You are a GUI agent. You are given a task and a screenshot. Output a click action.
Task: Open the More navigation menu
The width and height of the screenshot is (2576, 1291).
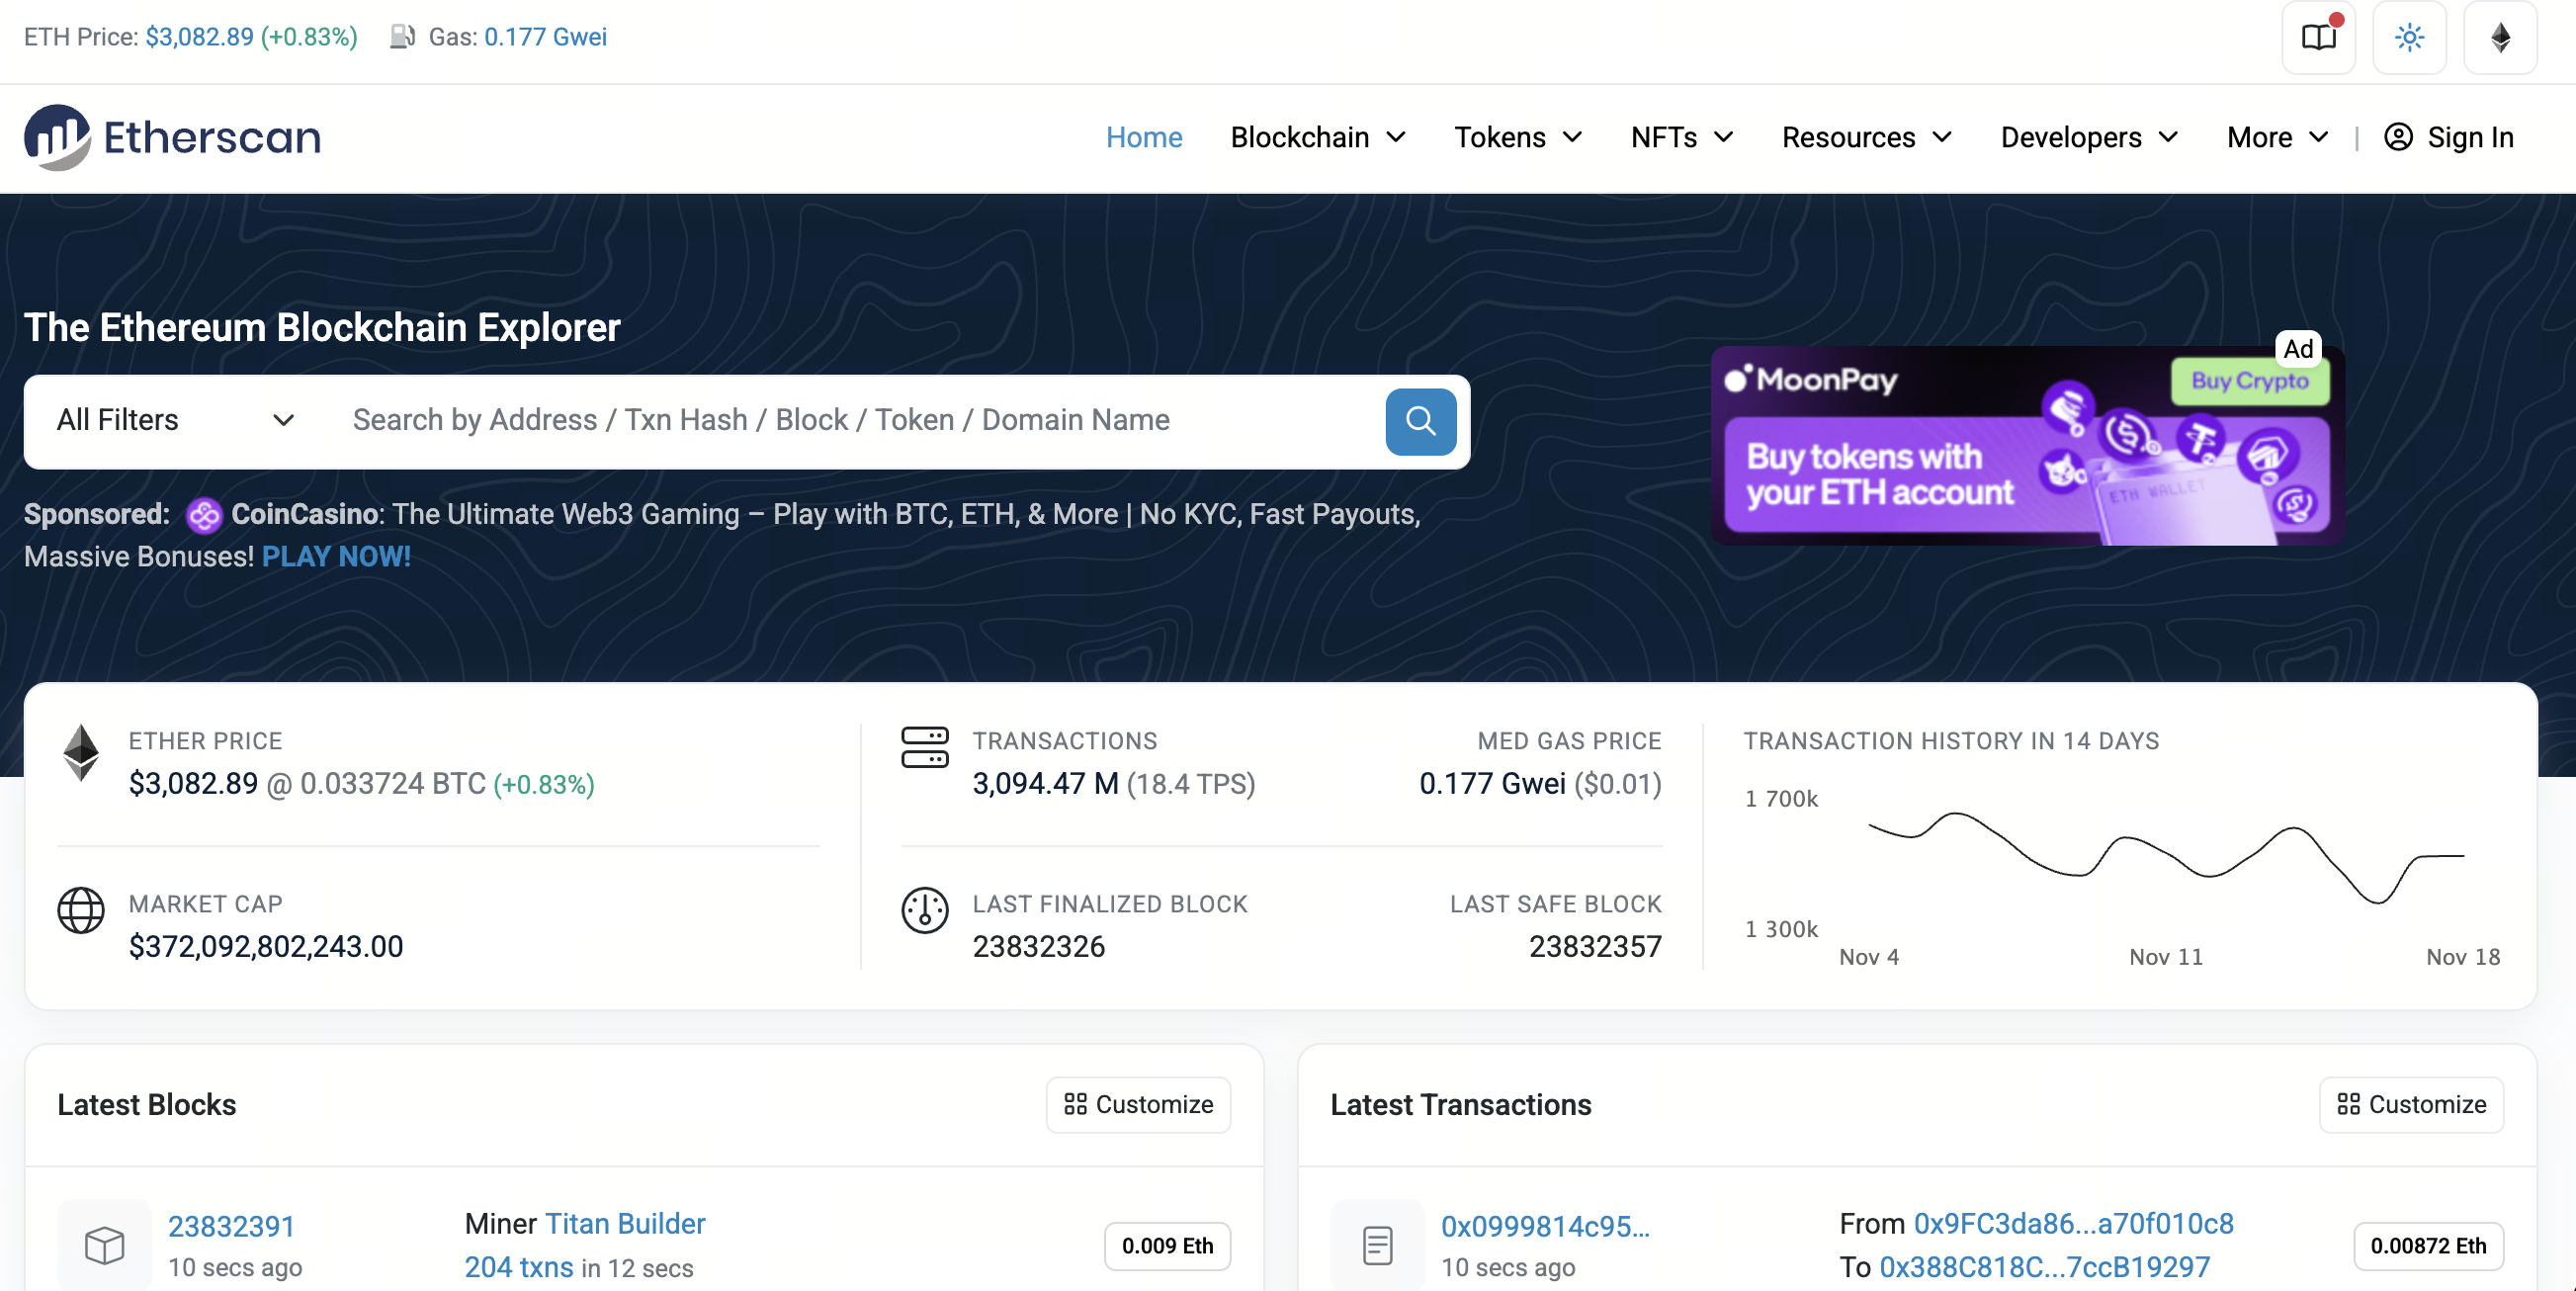pyautogui.click(x=2277, y=137)
